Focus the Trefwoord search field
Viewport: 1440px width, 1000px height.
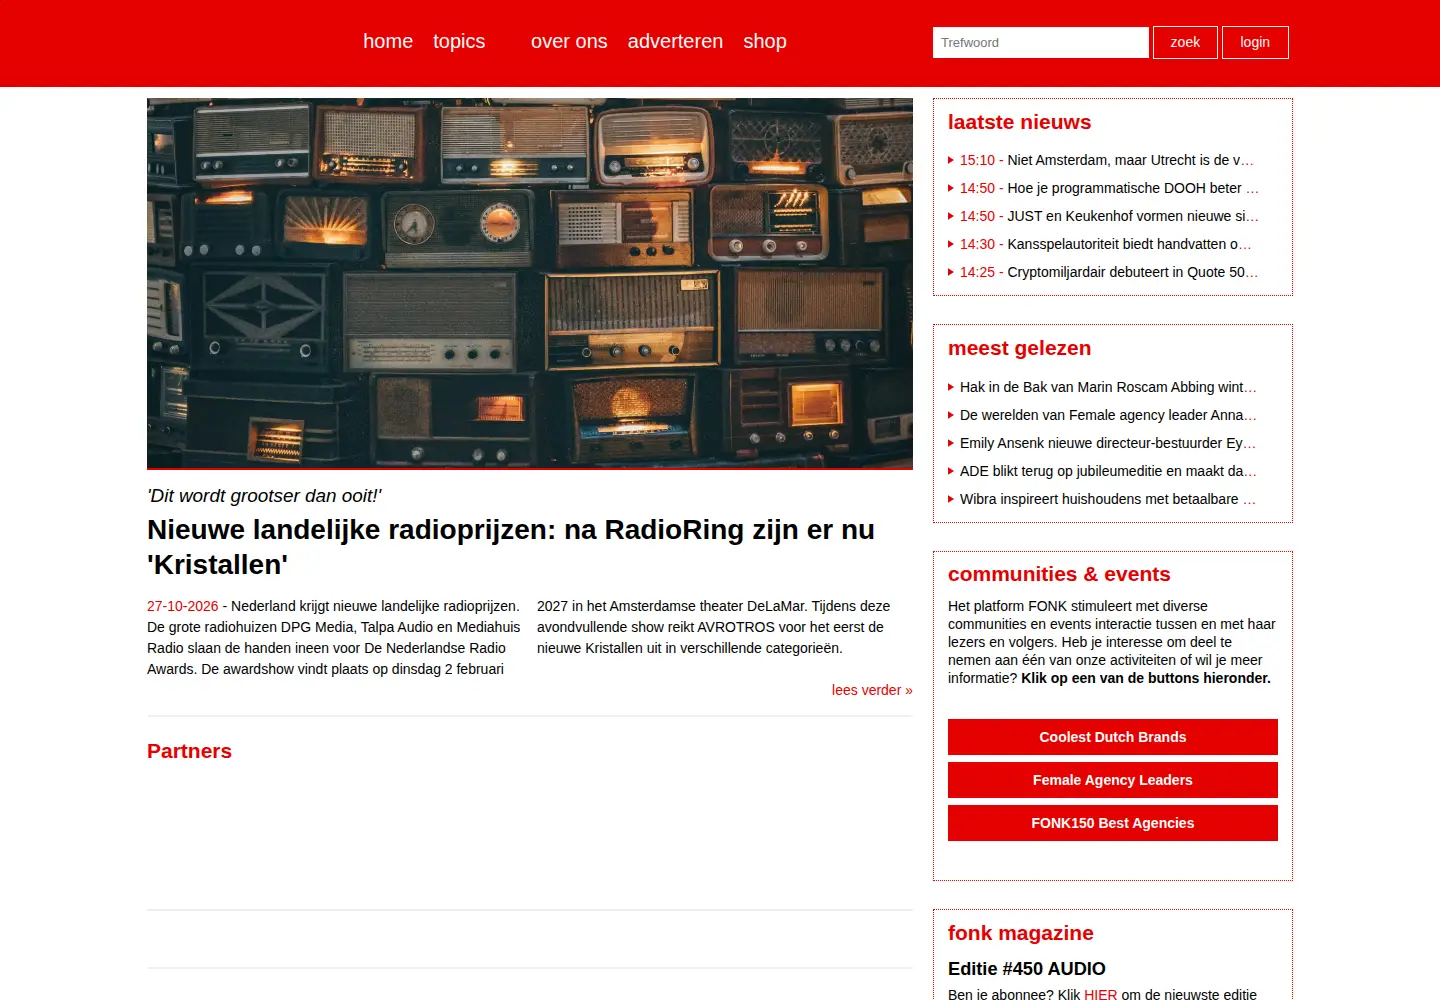(x=1040, y=42)
